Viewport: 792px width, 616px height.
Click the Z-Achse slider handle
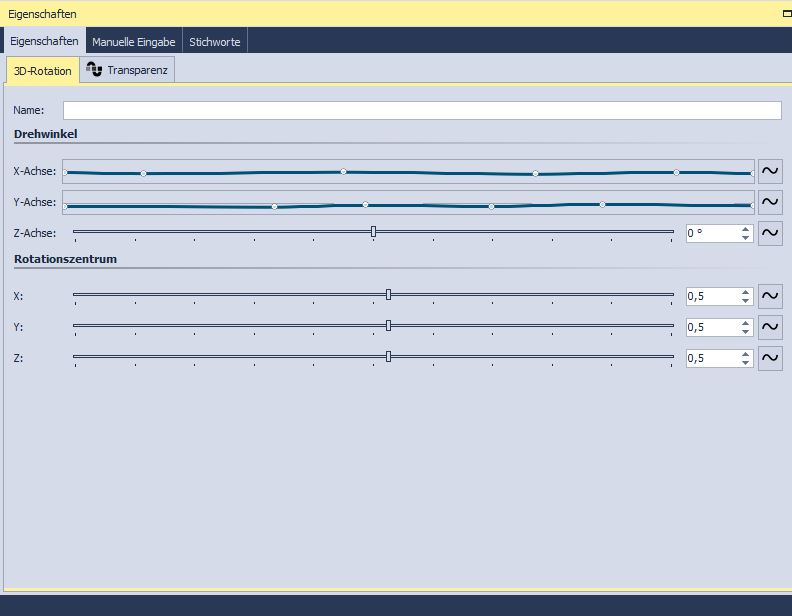point(373,232)
